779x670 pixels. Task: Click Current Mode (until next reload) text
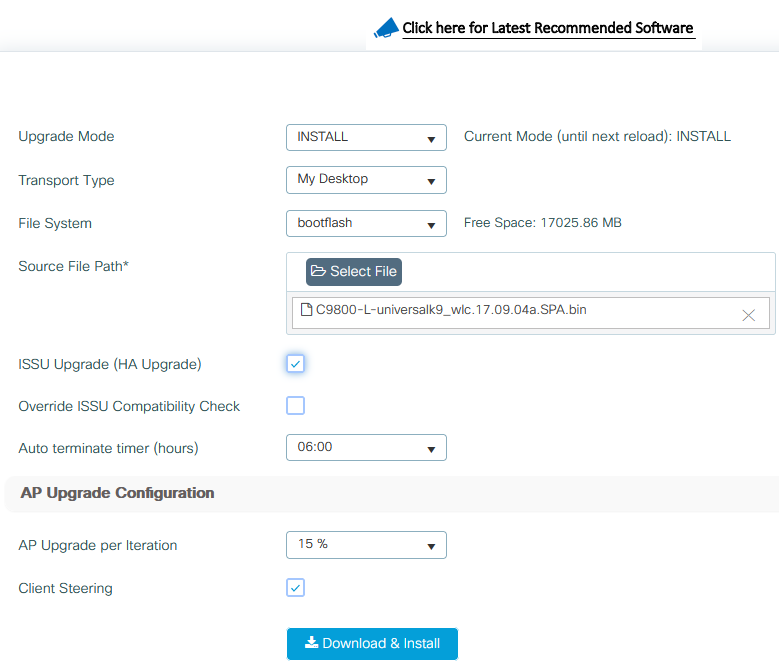click(597, 137)
